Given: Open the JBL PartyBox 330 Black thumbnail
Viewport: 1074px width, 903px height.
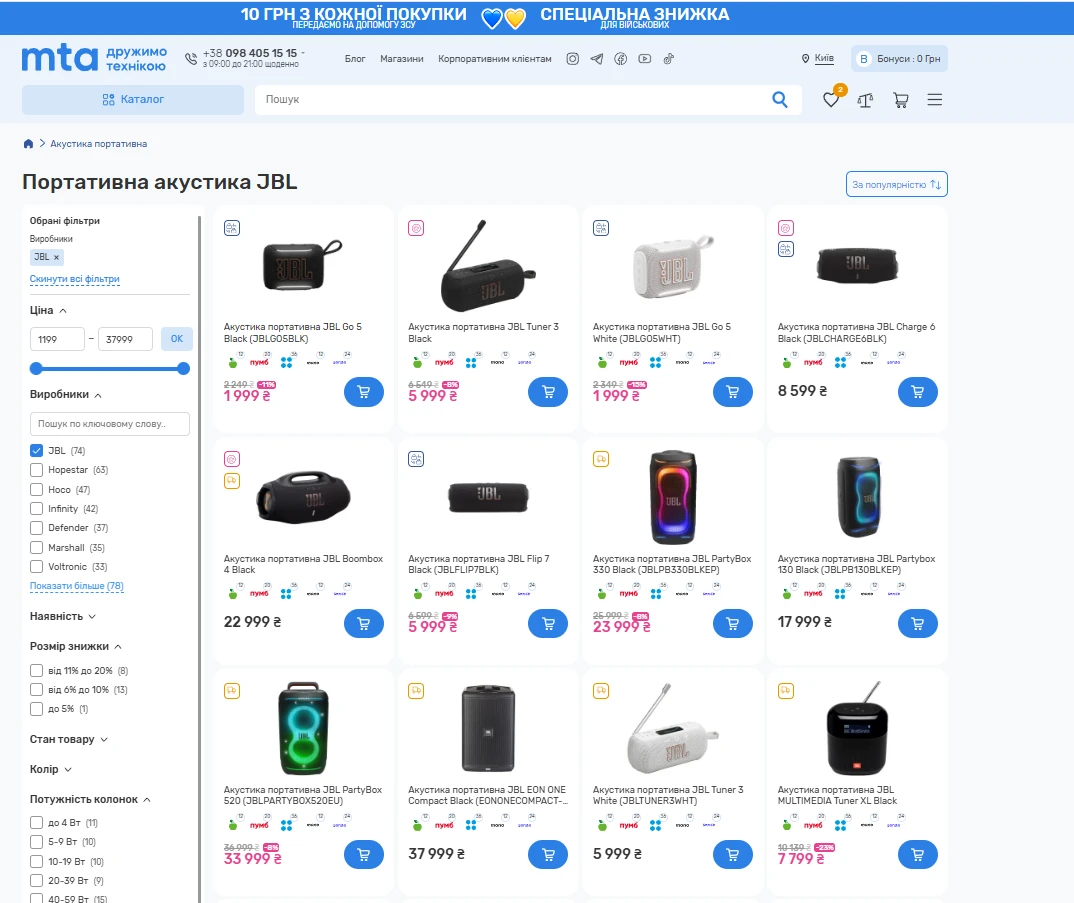Looking at the screenshot, I should pos(673,497).
